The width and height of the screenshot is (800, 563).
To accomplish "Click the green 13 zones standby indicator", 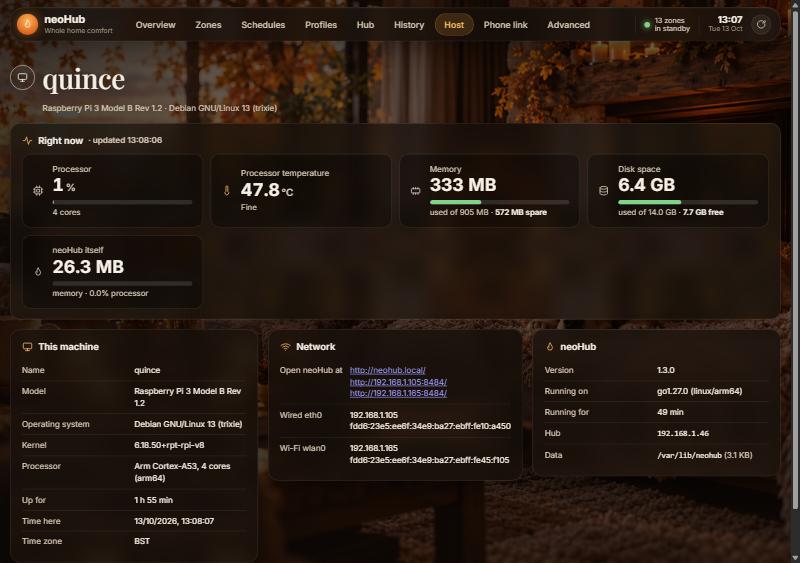I will pos(646,25).
